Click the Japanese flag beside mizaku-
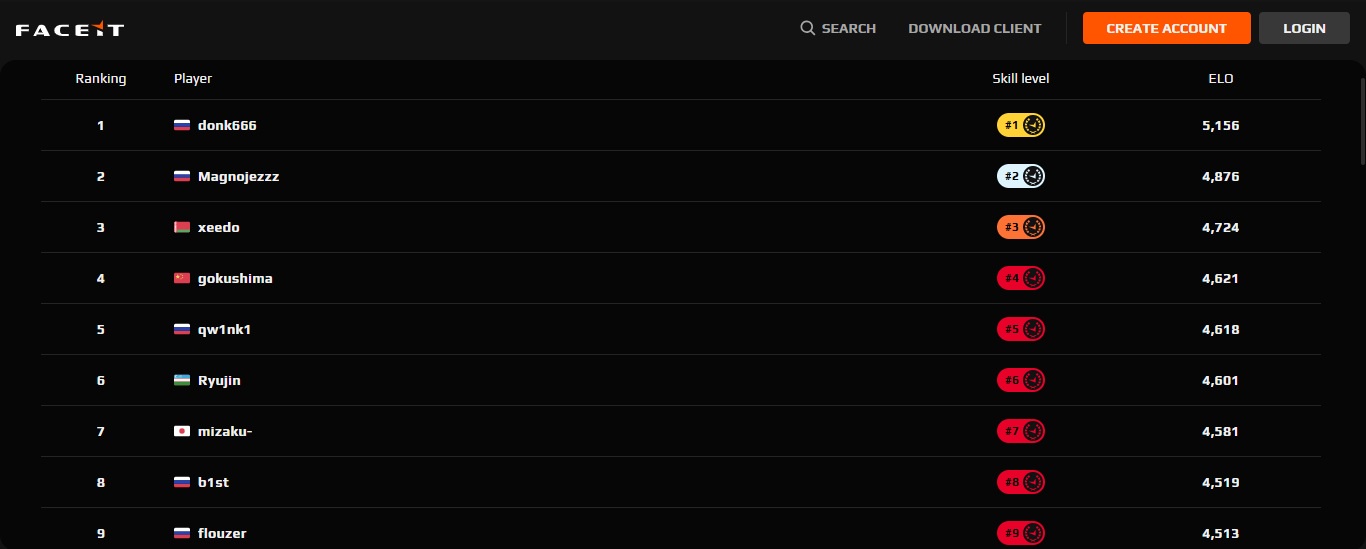This screenshot has width=1366, height=549. (182, 431)
